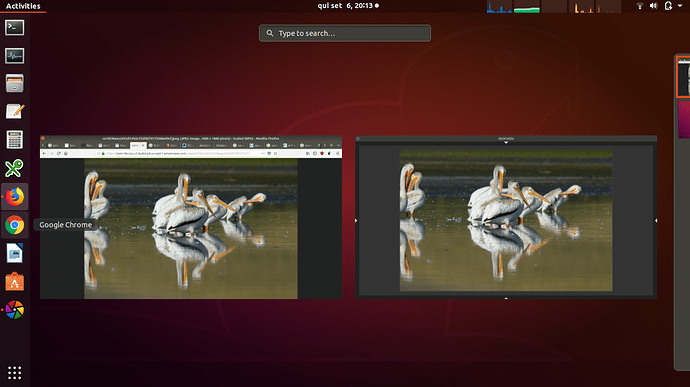Open Ubuntu Software from the dock
The height and width of the screenshot is (387, 690).
pyautogui.click(x=15, y=282)
